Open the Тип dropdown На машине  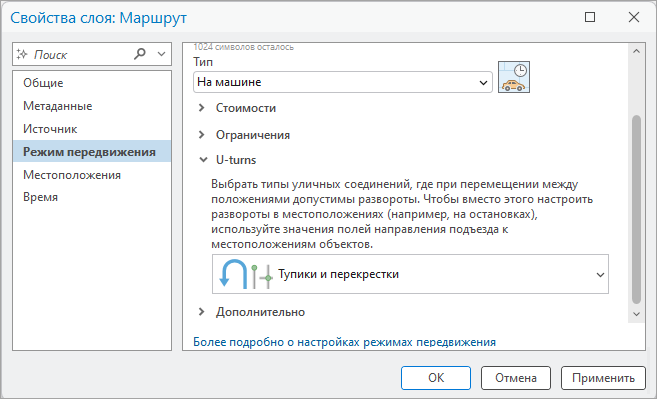coord(342,82)
